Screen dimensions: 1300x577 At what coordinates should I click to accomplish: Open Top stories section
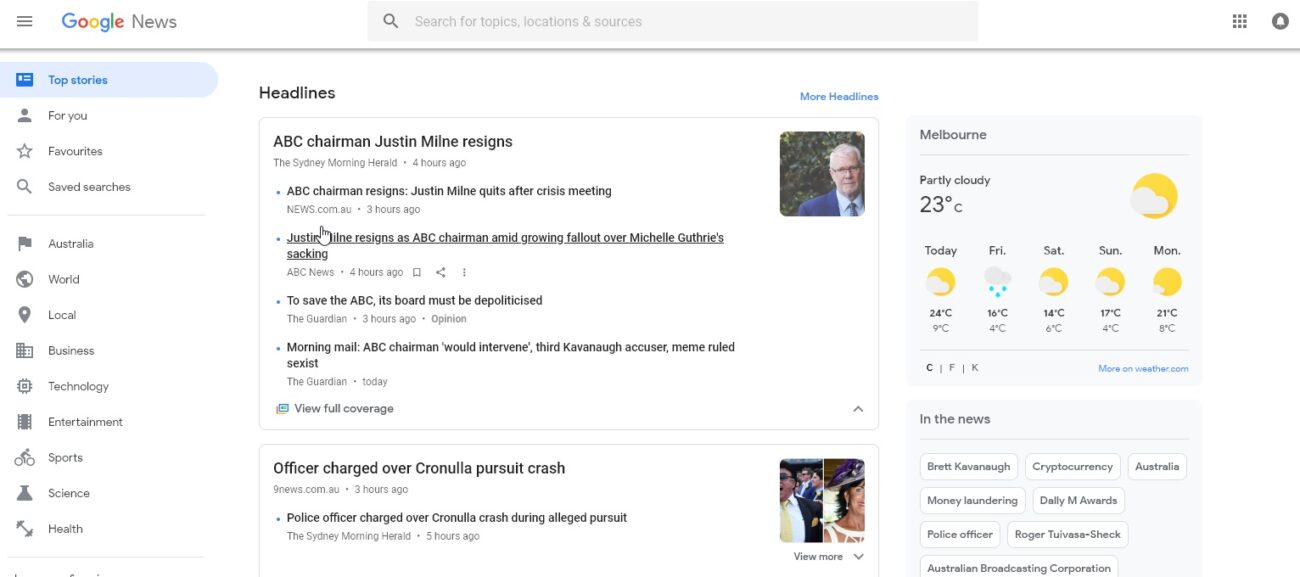tap(109, 80)
